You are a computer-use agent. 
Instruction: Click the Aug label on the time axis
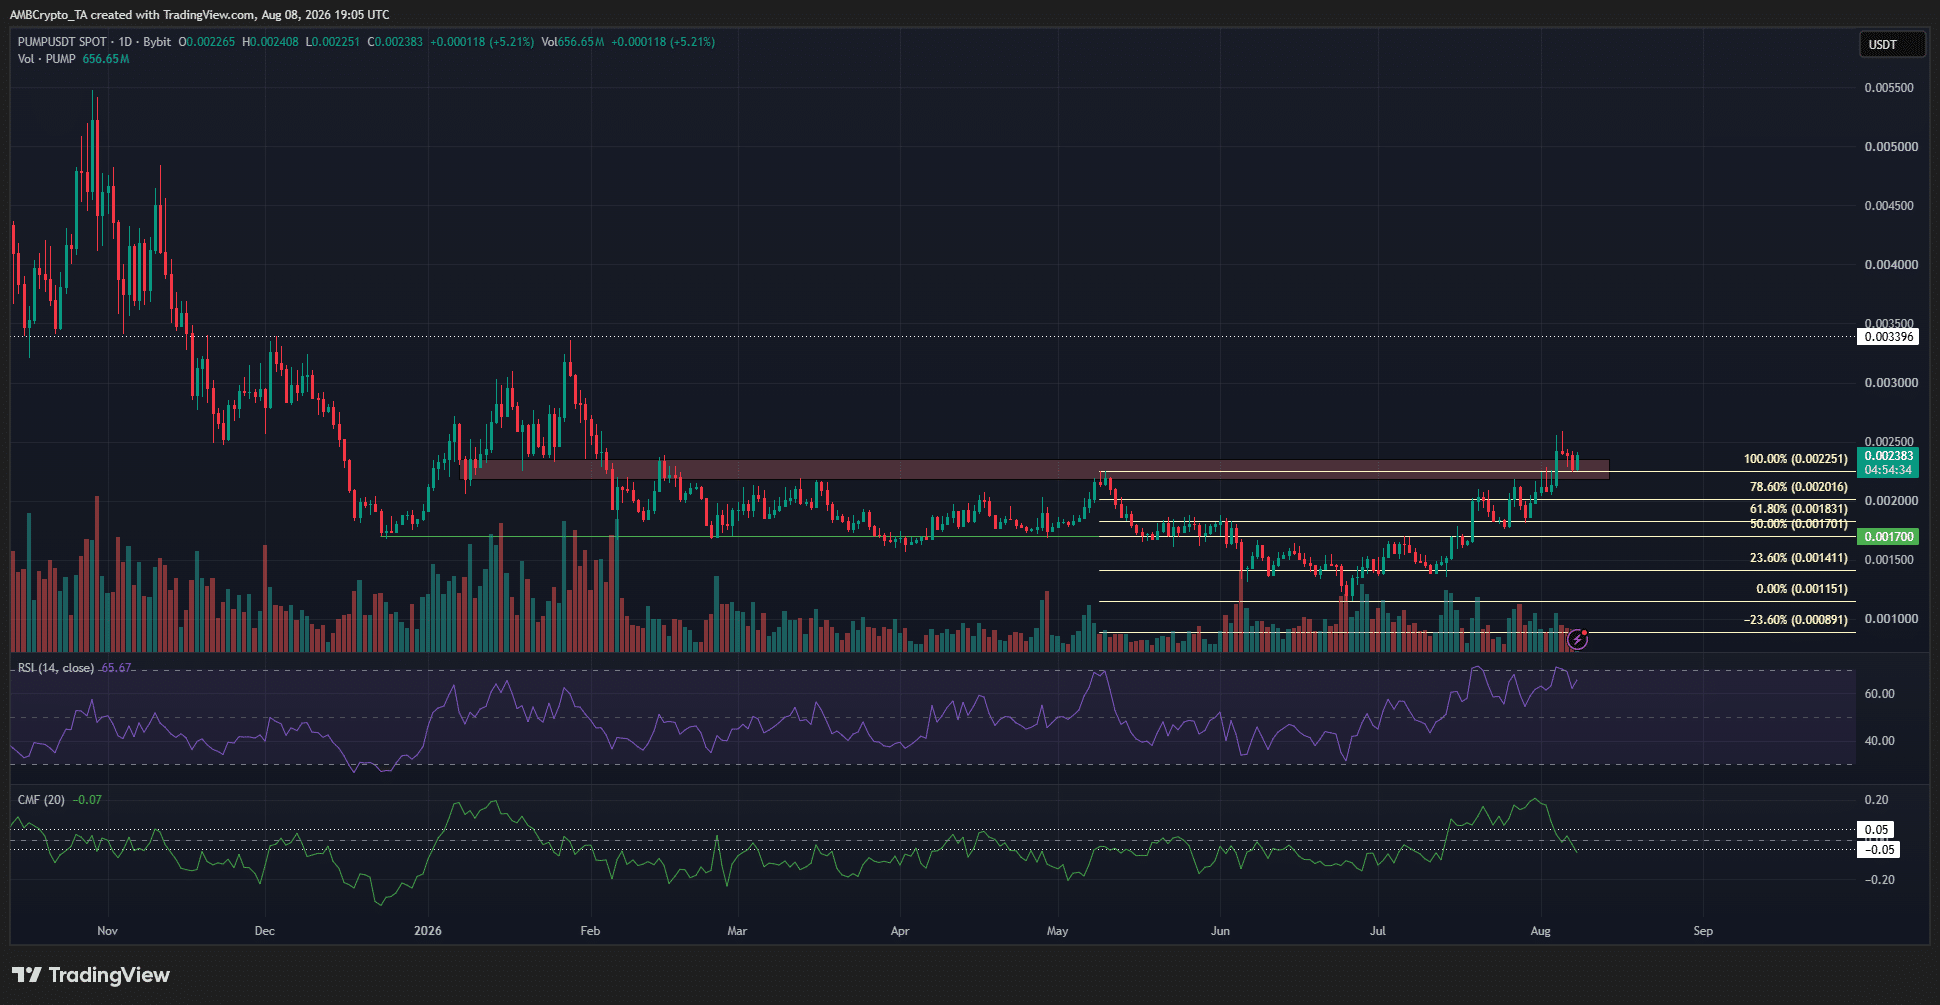coord(1541,931)
